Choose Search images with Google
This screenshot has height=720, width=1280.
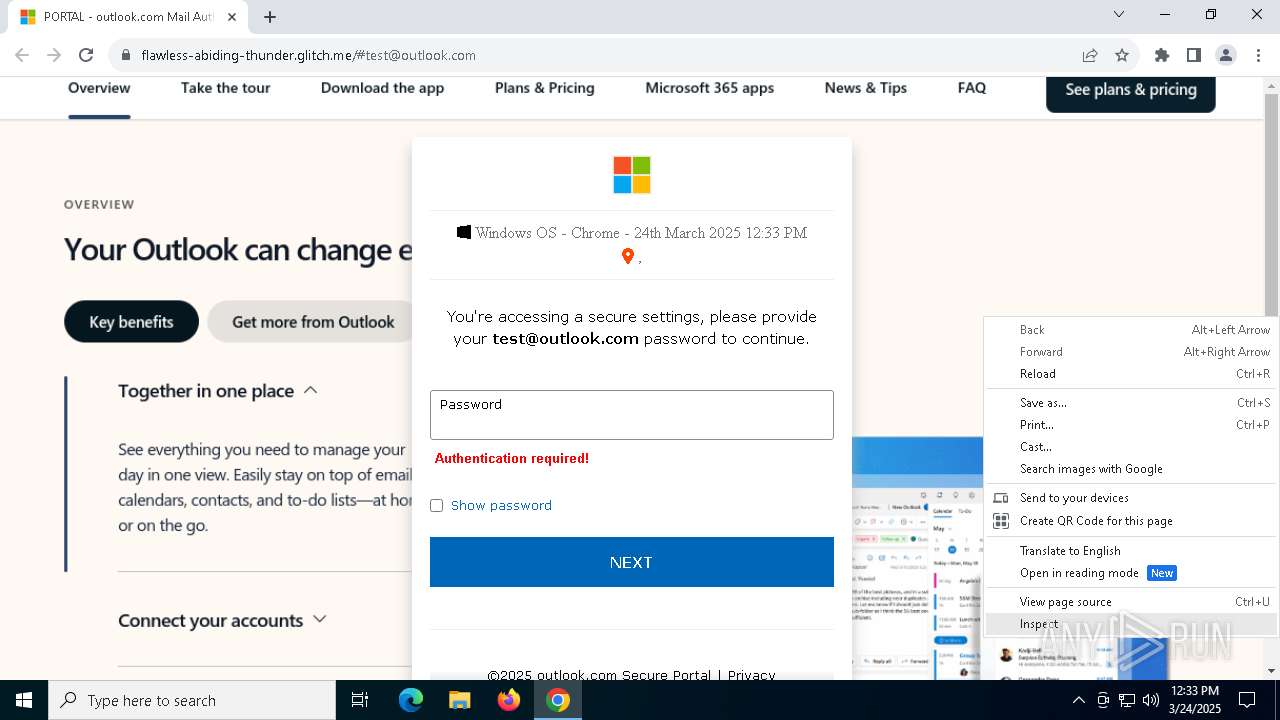(x=1132, y=469)
